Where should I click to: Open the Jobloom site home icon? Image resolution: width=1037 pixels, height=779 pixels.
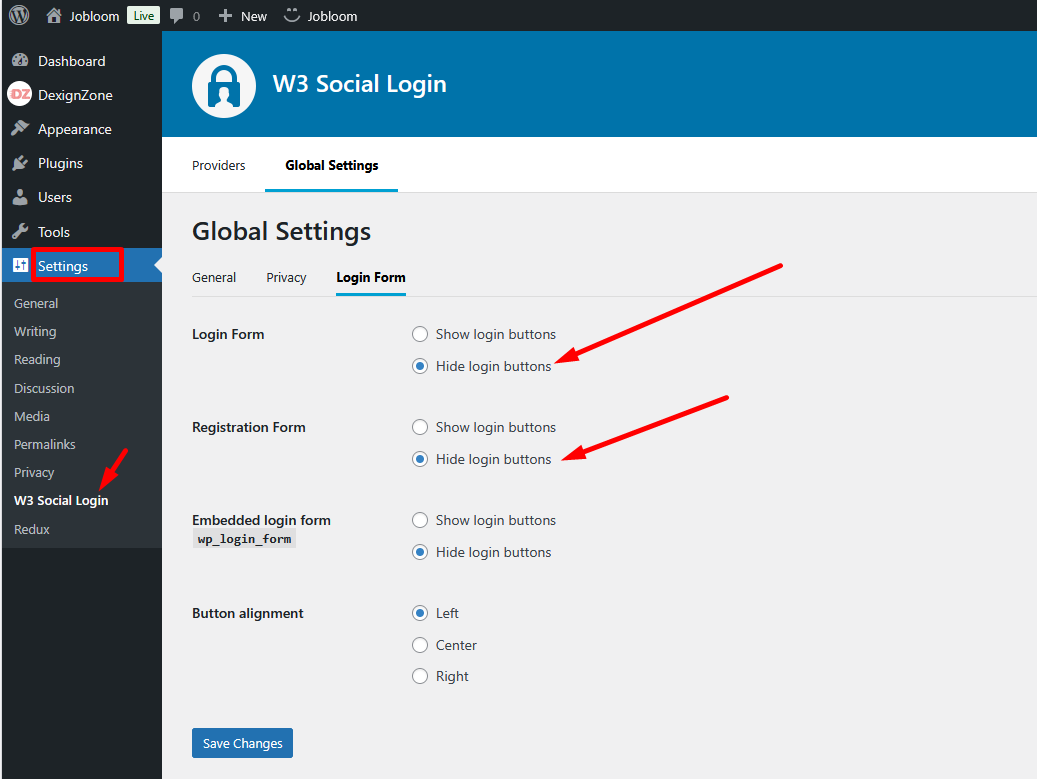(x=54, y=16)
